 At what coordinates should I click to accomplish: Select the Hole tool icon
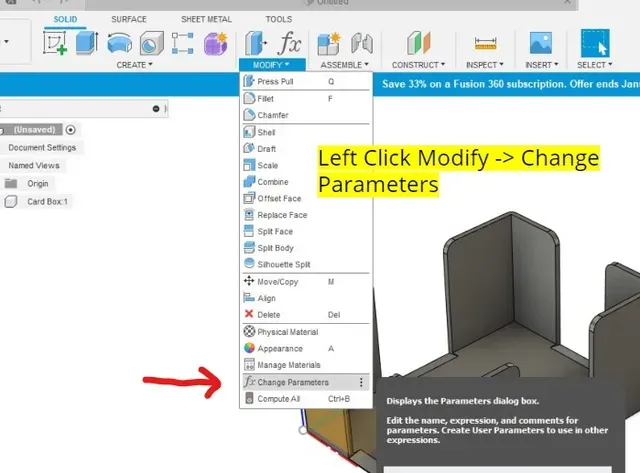click(151, 43)
